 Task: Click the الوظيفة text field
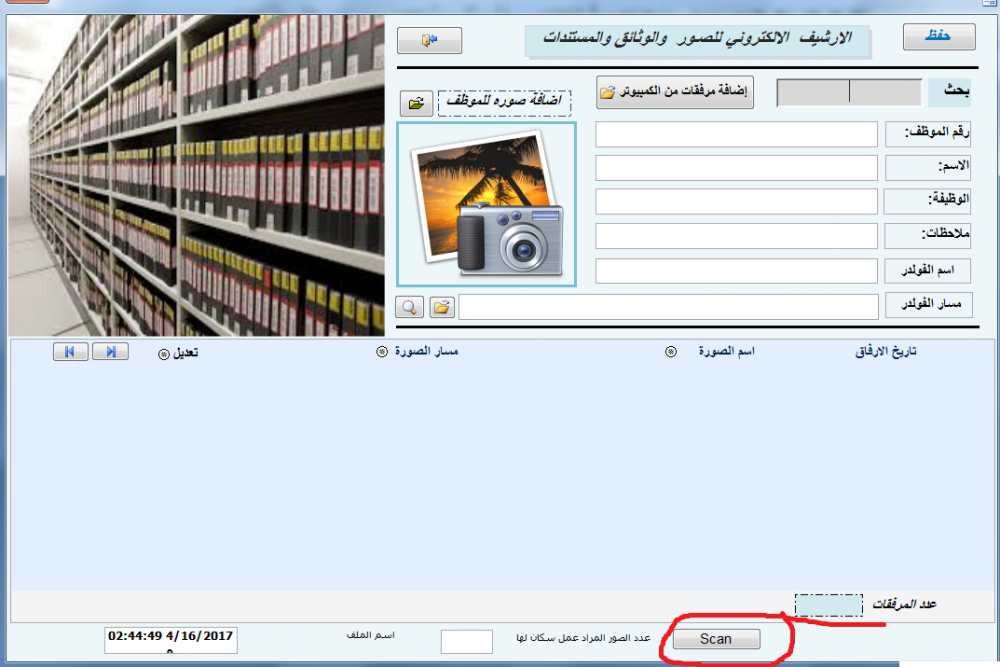(736, 202)
